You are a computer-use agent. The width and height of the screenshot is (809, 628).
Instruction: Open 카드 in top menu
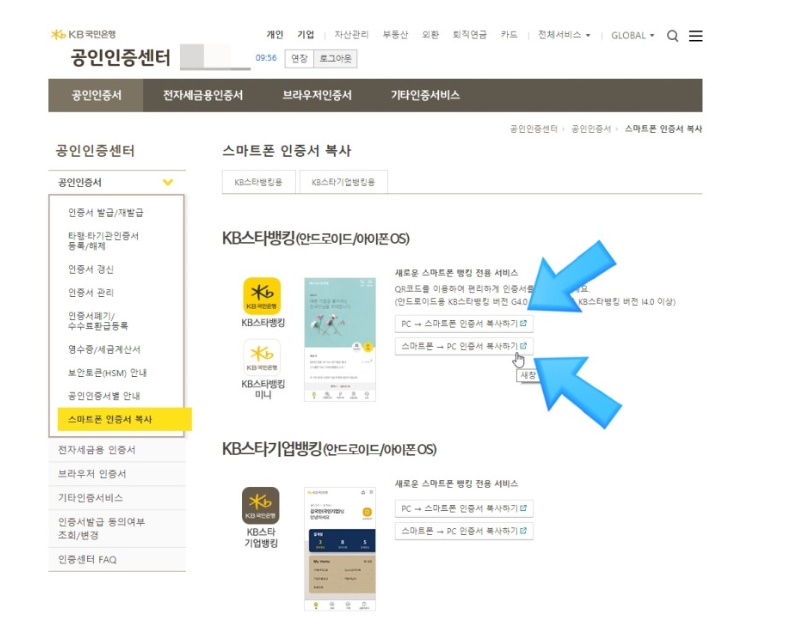[509, 35]
